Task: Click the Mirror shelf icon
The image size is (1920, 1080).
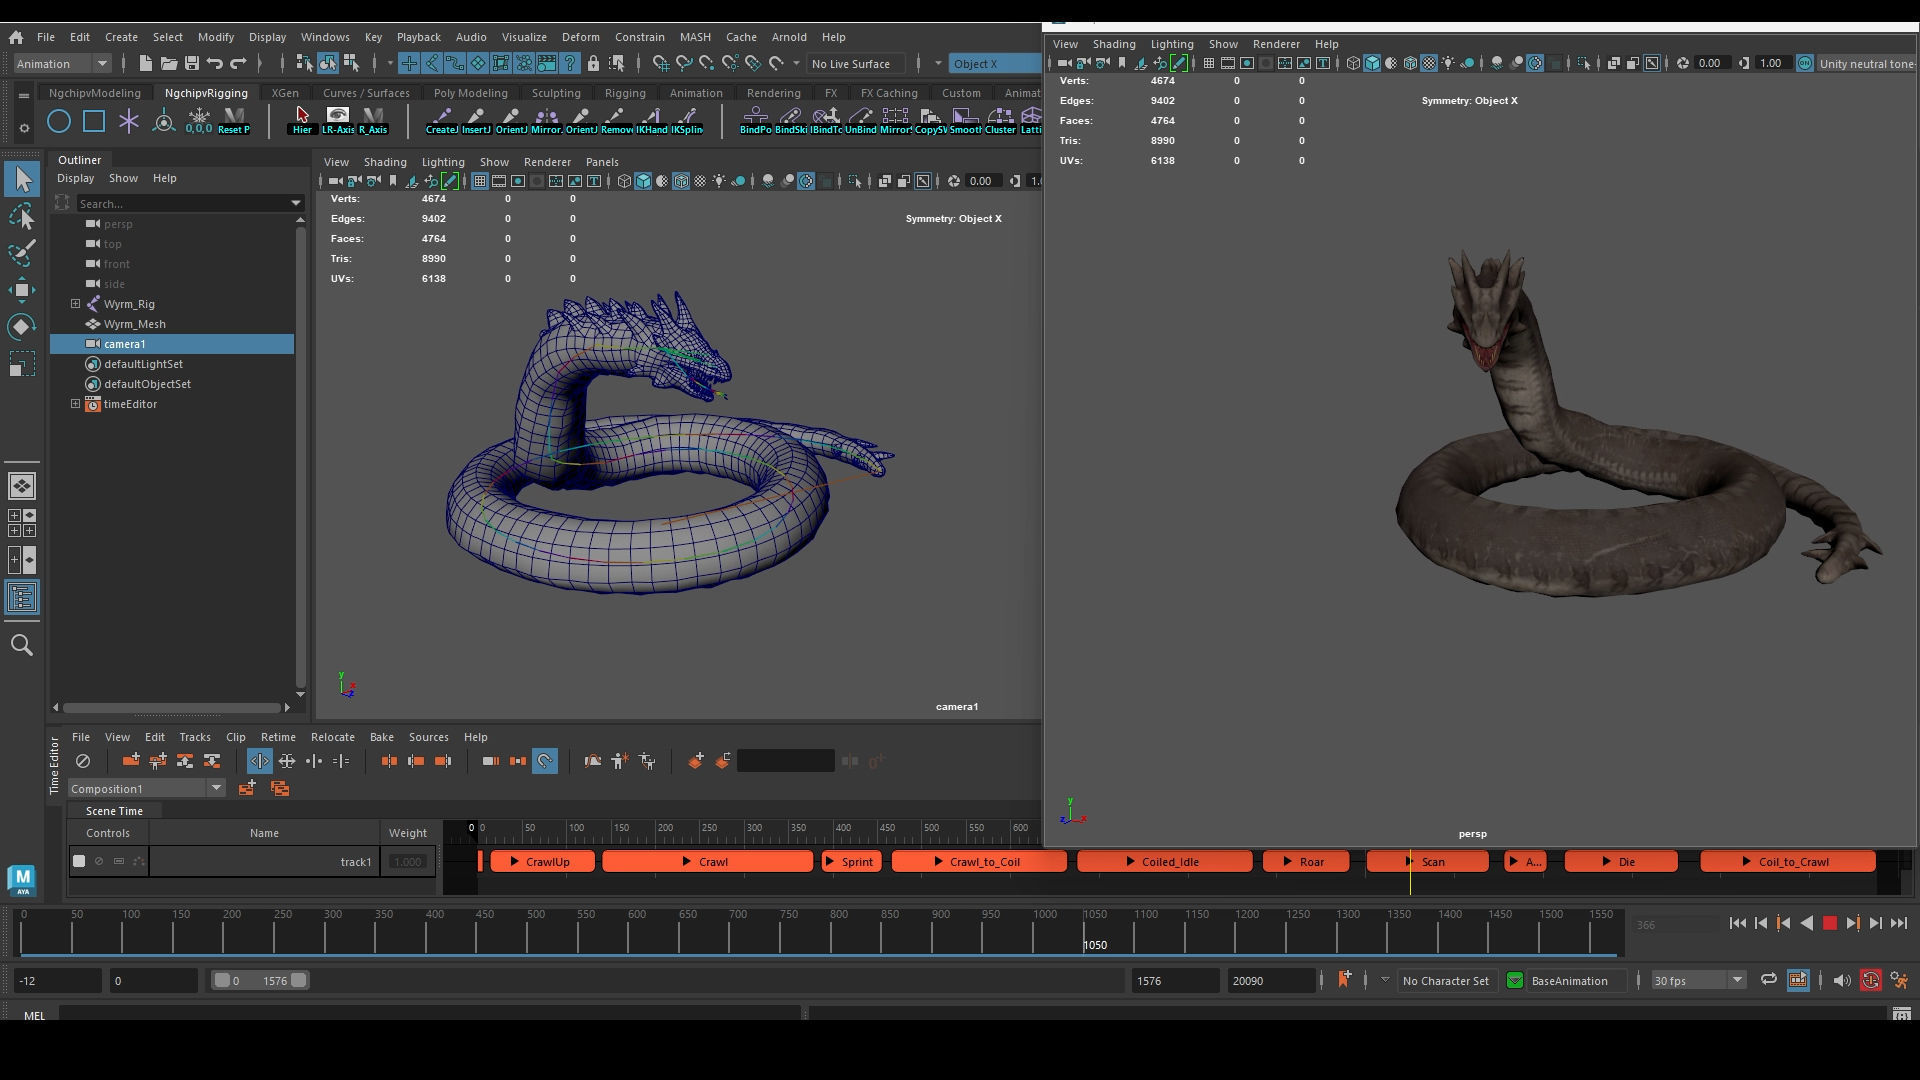Action: coord(546,121)
